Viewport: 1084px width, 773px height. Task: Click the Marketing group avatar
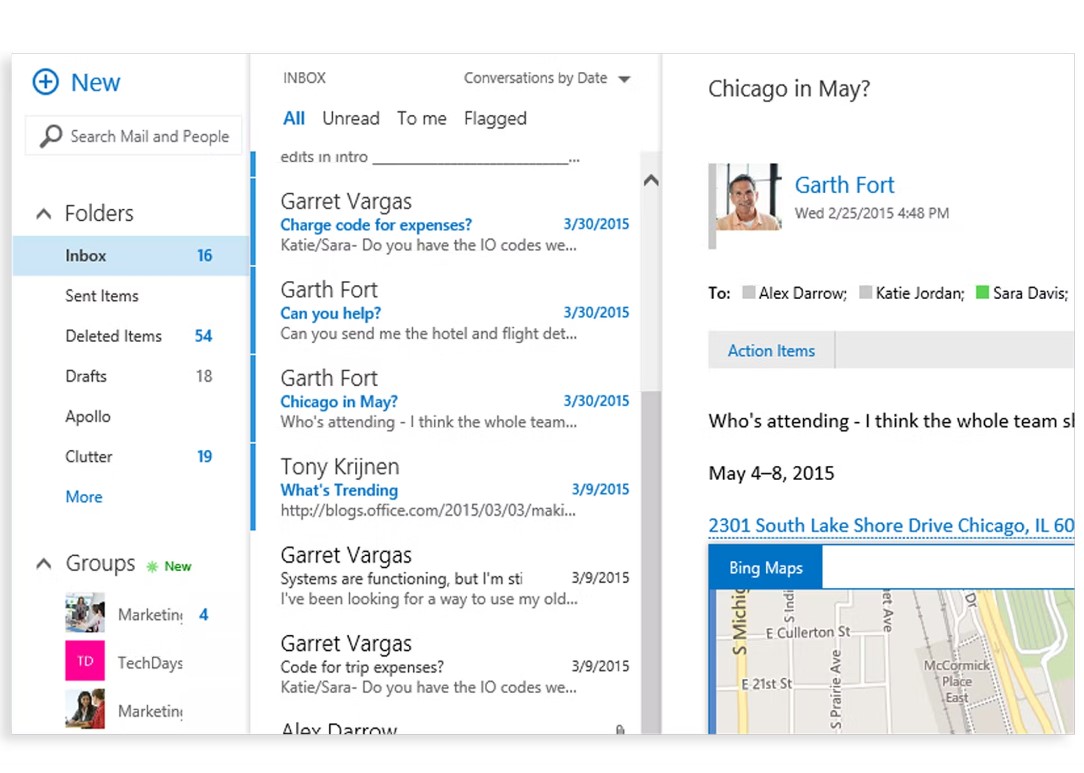[x=85, y=613]
